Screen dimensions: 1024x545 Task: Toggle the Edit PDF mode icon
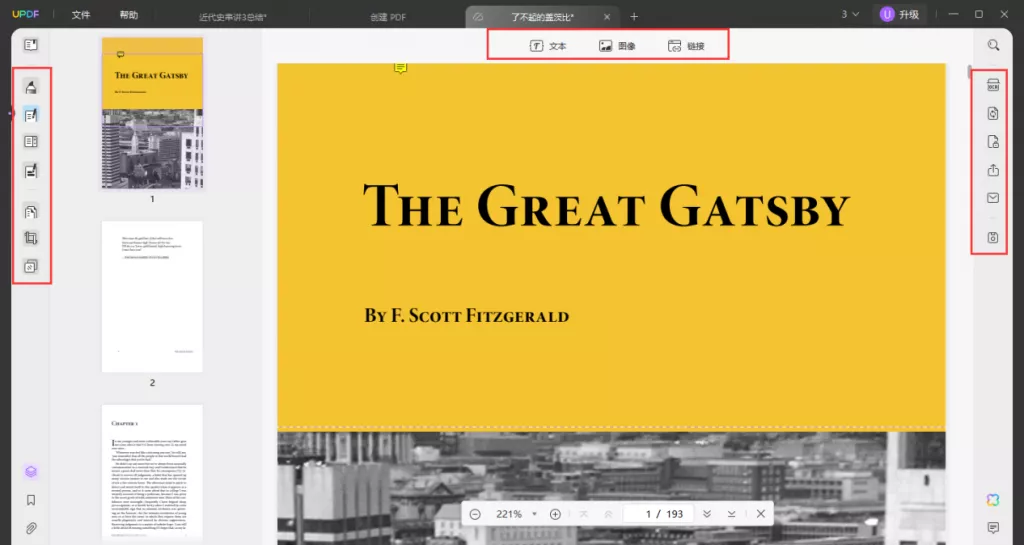[x=31, y=115]
